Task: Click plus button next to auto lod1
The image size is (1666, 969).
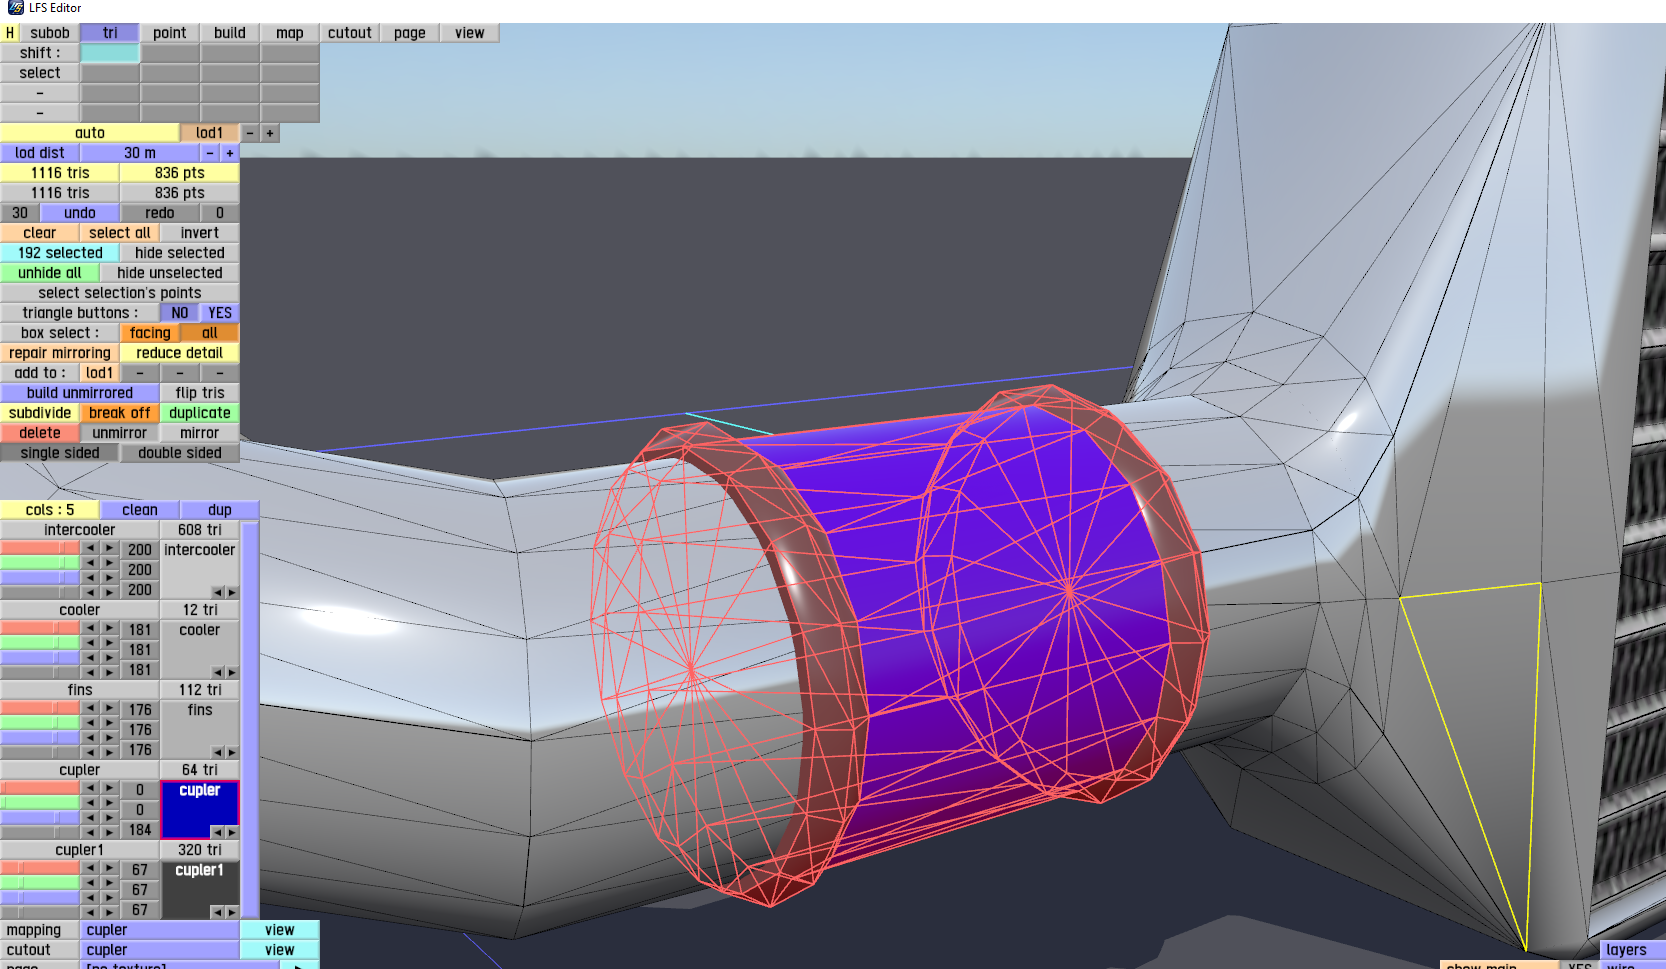Action: pyautogui.click(x=270, y=133)
